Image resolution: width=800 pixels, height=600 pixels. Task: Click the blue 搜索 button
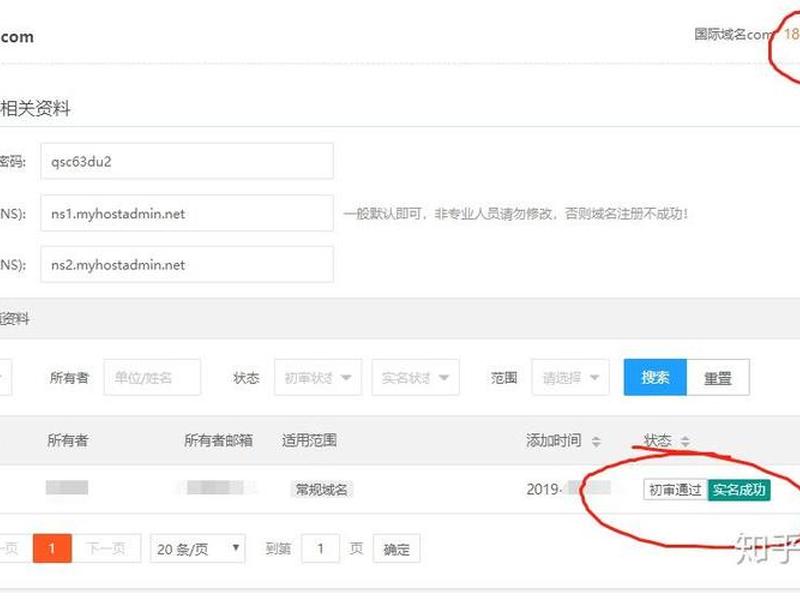[x=655, y=378]
